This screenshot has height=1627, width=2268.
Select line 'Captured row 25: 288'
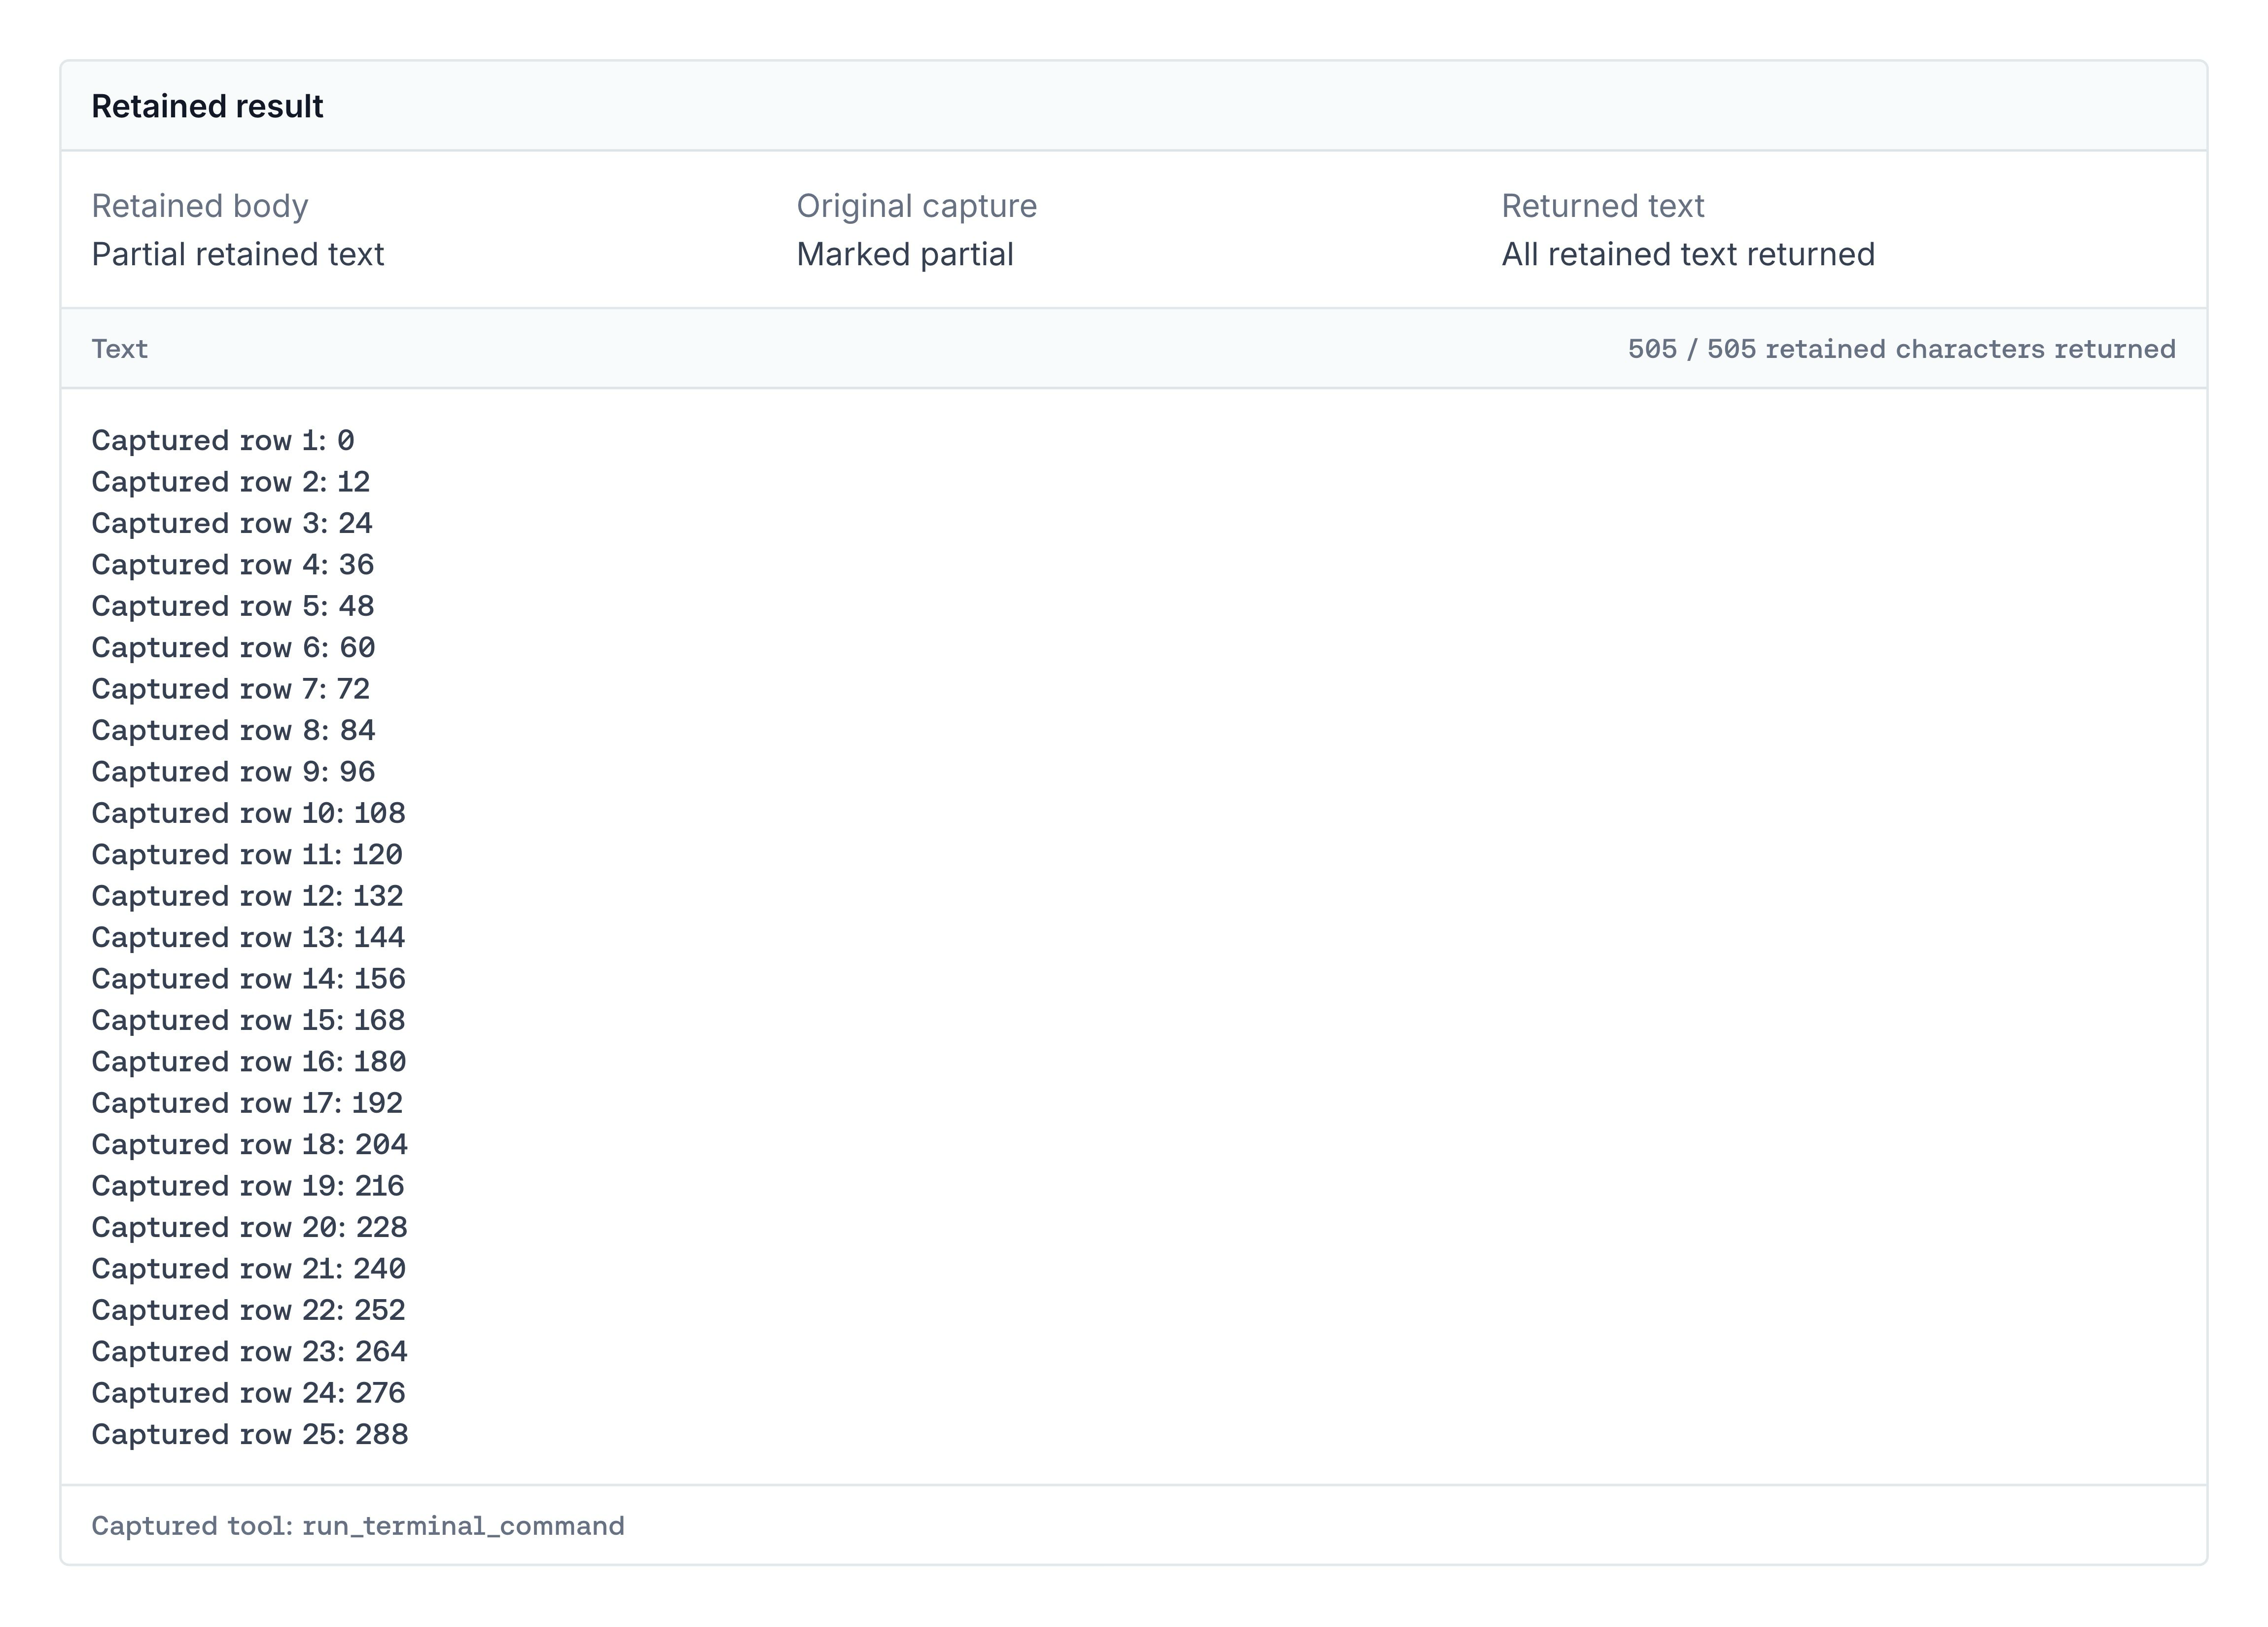pos(250,1435)
